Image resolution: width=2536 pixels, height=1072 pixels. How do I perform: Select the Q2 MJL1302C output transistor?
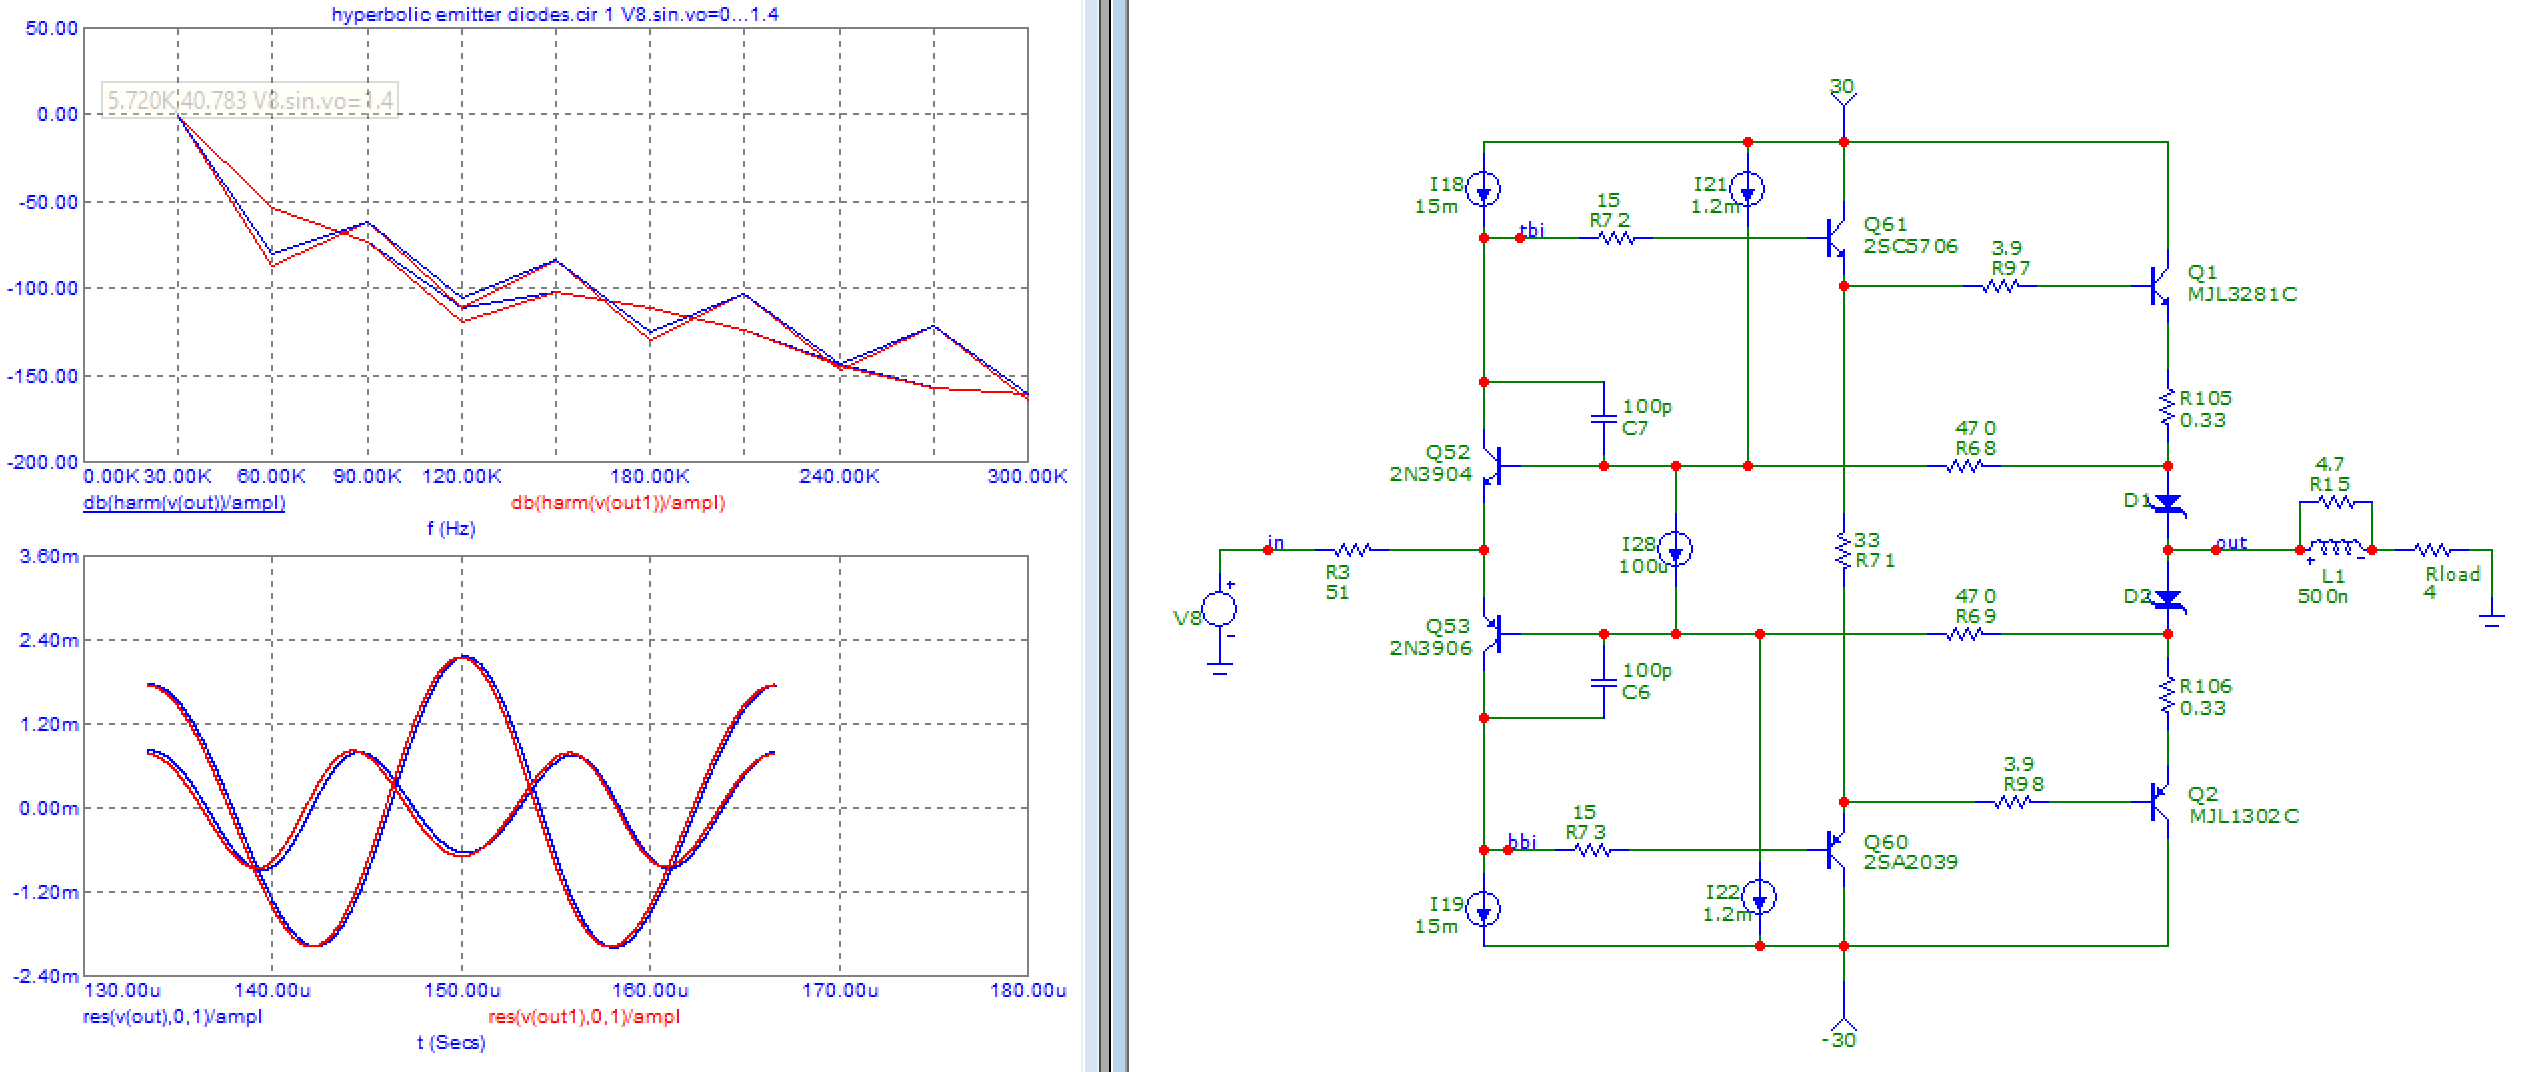[2160, 802]
